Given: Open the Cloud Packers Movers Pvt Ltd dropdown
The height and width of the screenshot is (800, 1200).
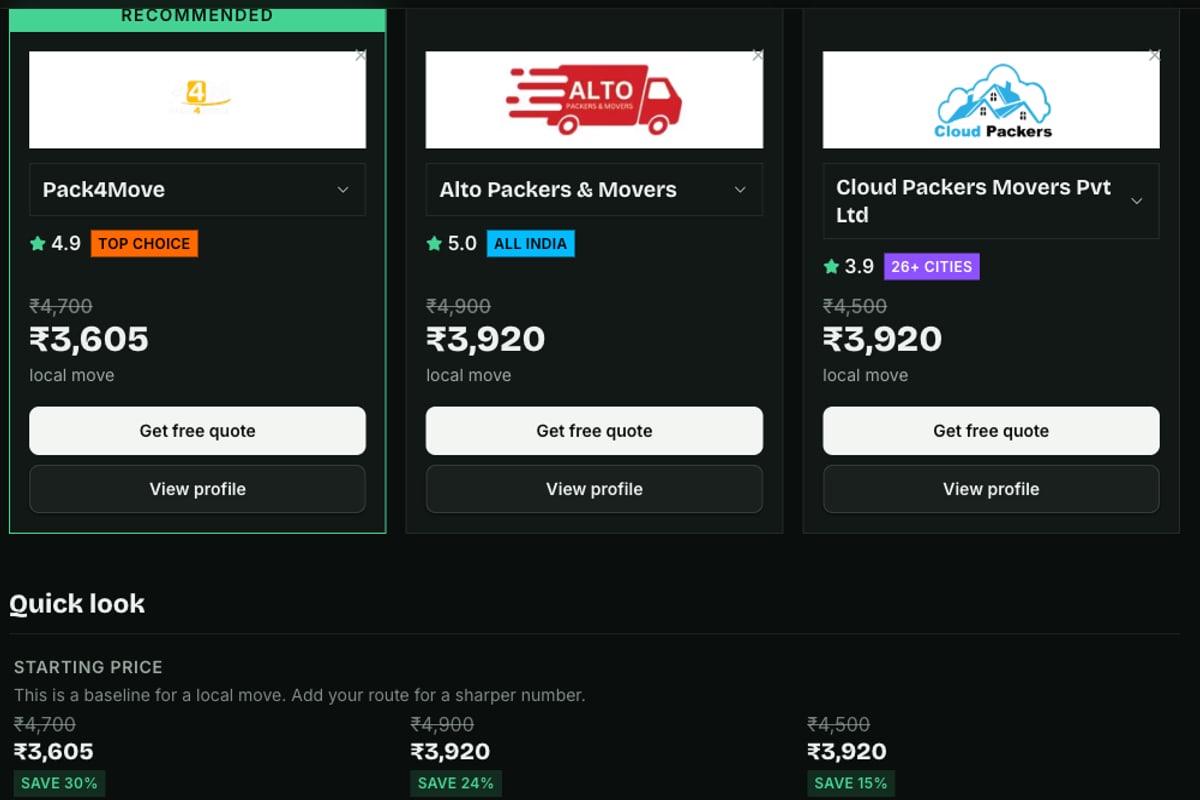Looking at the screenshot, I should [x=991, y=201].
